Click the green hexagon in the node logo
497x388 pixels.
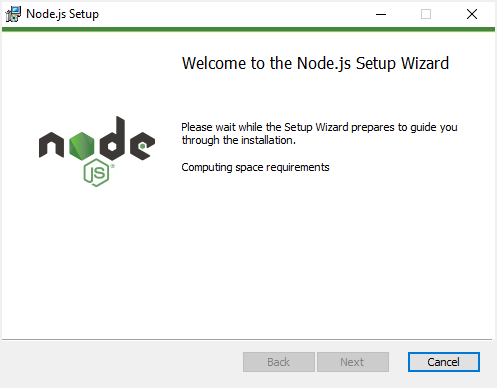tap(82, 145)
